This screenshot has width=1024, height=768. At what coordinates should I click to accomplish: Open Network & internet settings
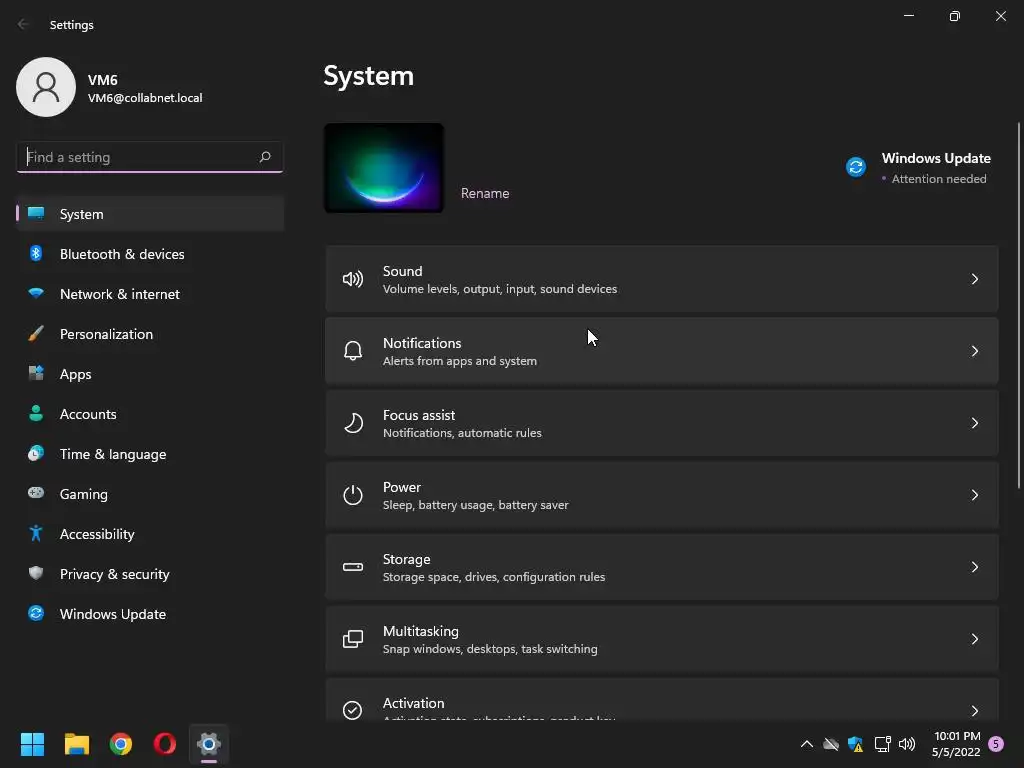150,294
